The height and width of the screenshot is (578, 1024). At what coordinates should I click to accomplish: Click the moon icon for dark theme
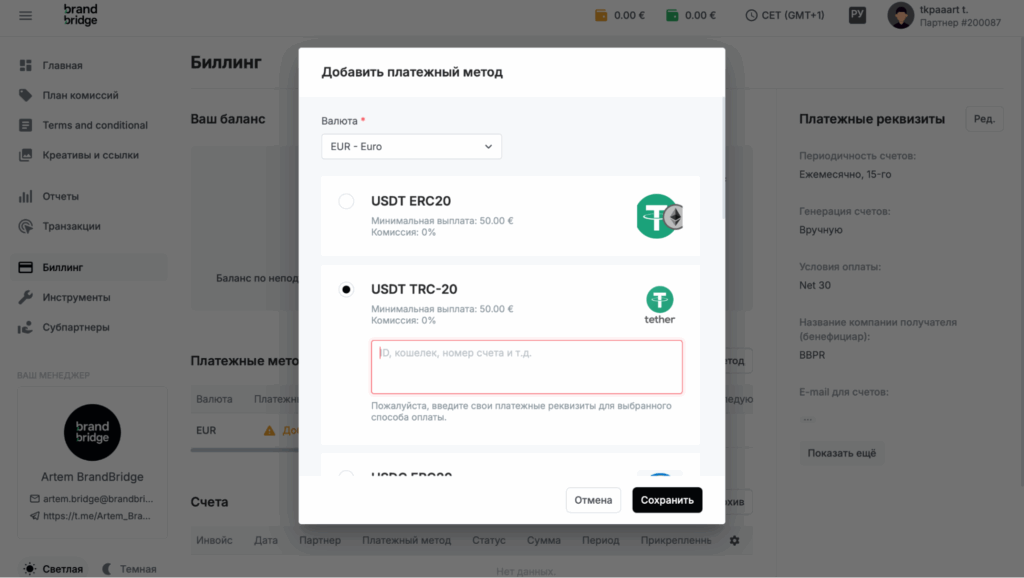[x=107, y=569]
